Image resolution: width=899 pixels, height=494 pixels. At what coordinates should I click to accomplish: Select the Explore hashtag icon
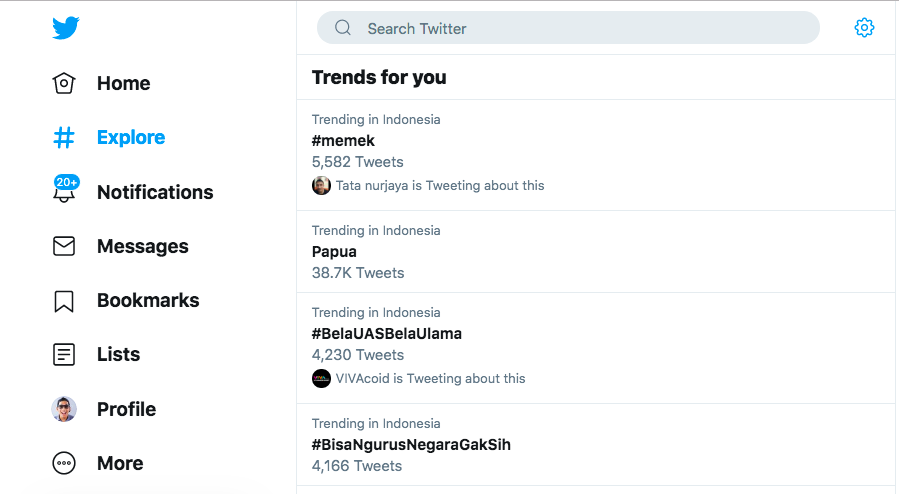[x=64, y=138]
